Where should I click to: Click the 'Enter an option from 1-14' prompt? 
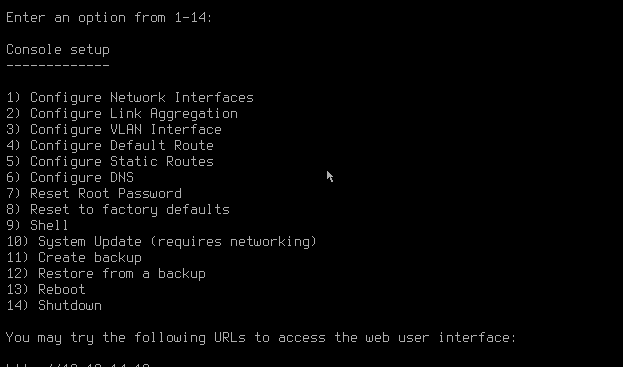tap(109, 18)
